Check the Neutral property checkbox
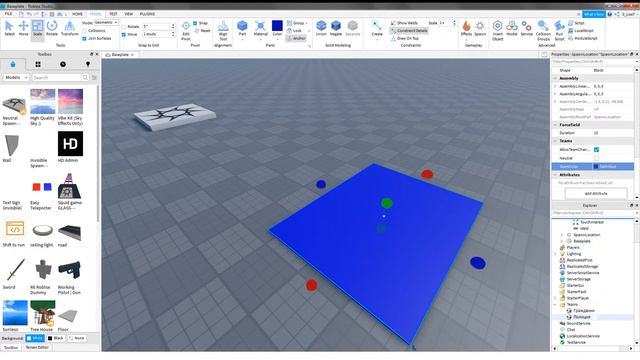 tap(596, 158)
